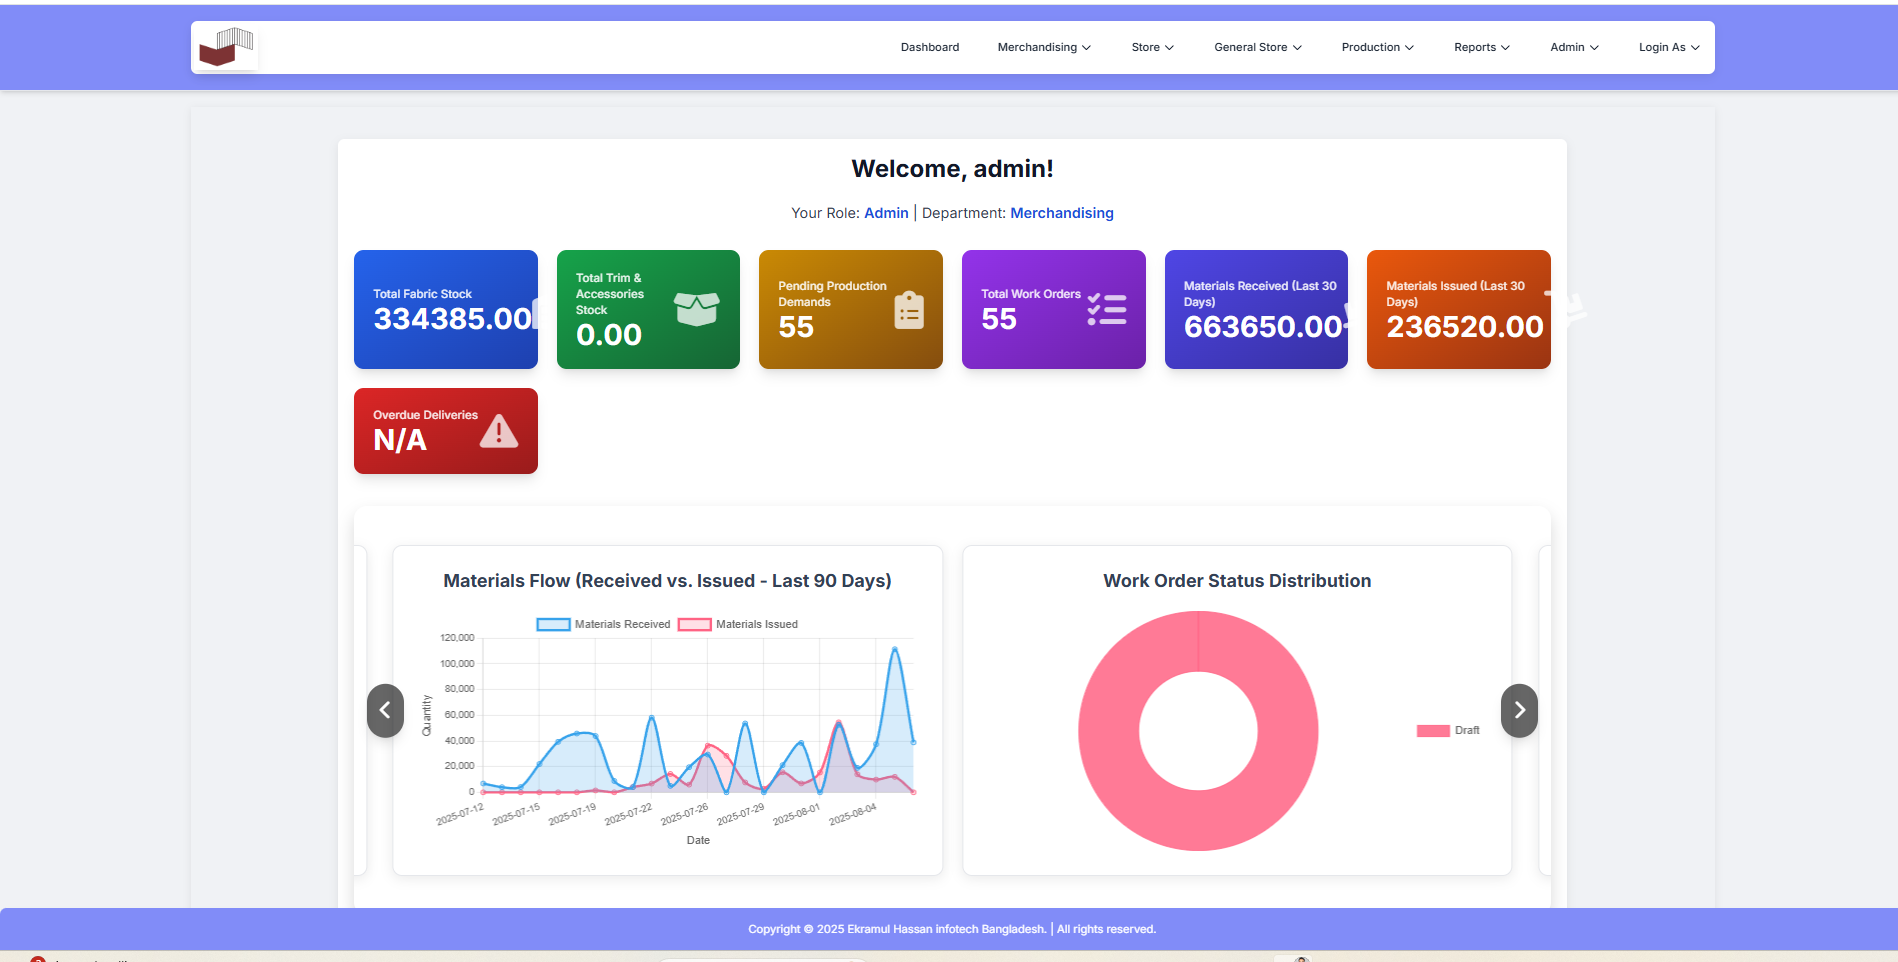Open Materials Issued (Last 30 Days) card
This screenshot has width=1898, height=962.
coord(1458,309)
